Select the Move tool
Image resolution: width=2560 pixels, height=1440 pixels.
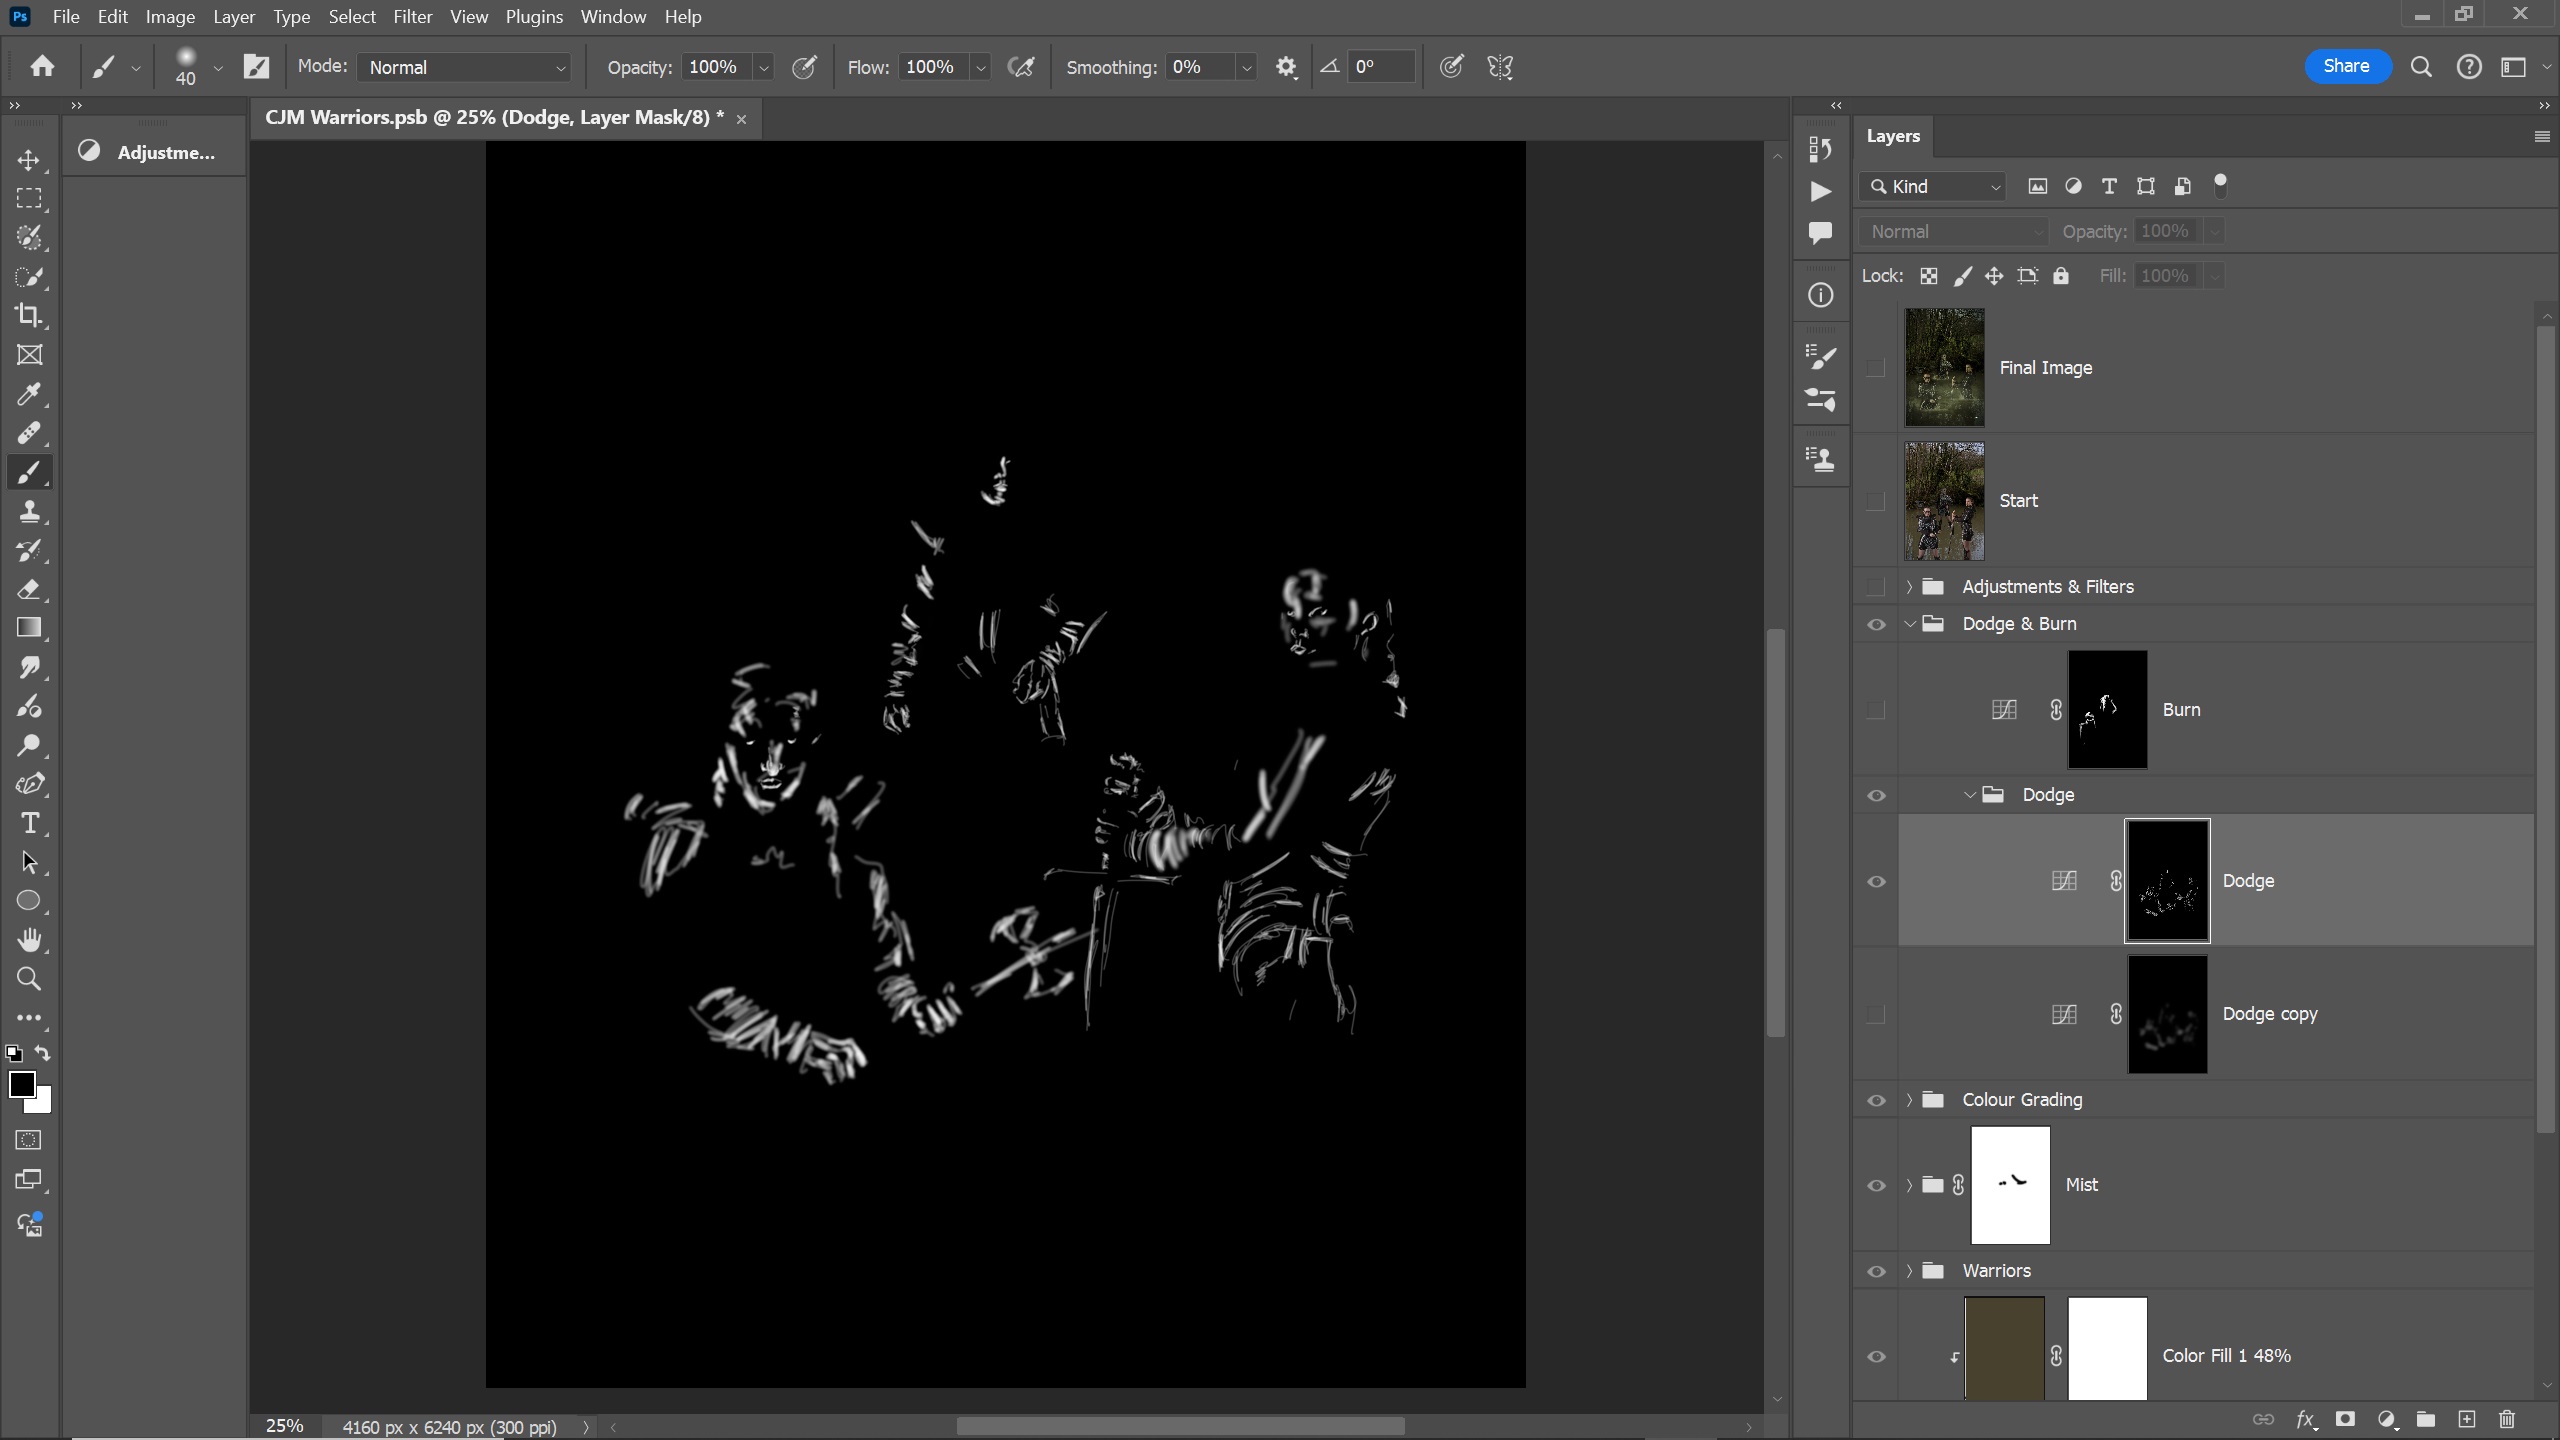tap(29, 160)
